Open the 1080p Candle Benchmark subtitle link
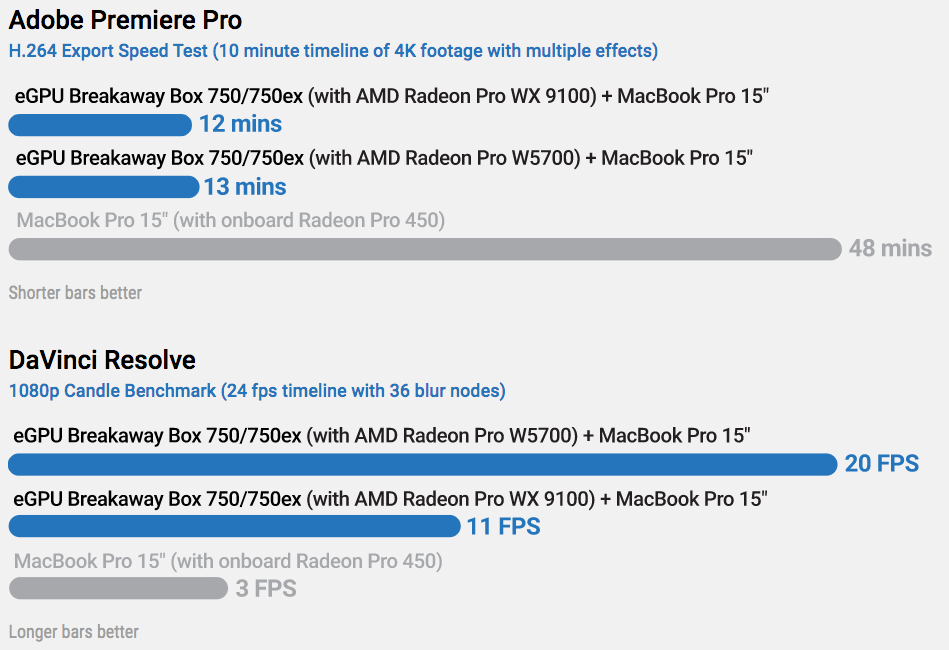949x650 pixels. coord(257,391)
